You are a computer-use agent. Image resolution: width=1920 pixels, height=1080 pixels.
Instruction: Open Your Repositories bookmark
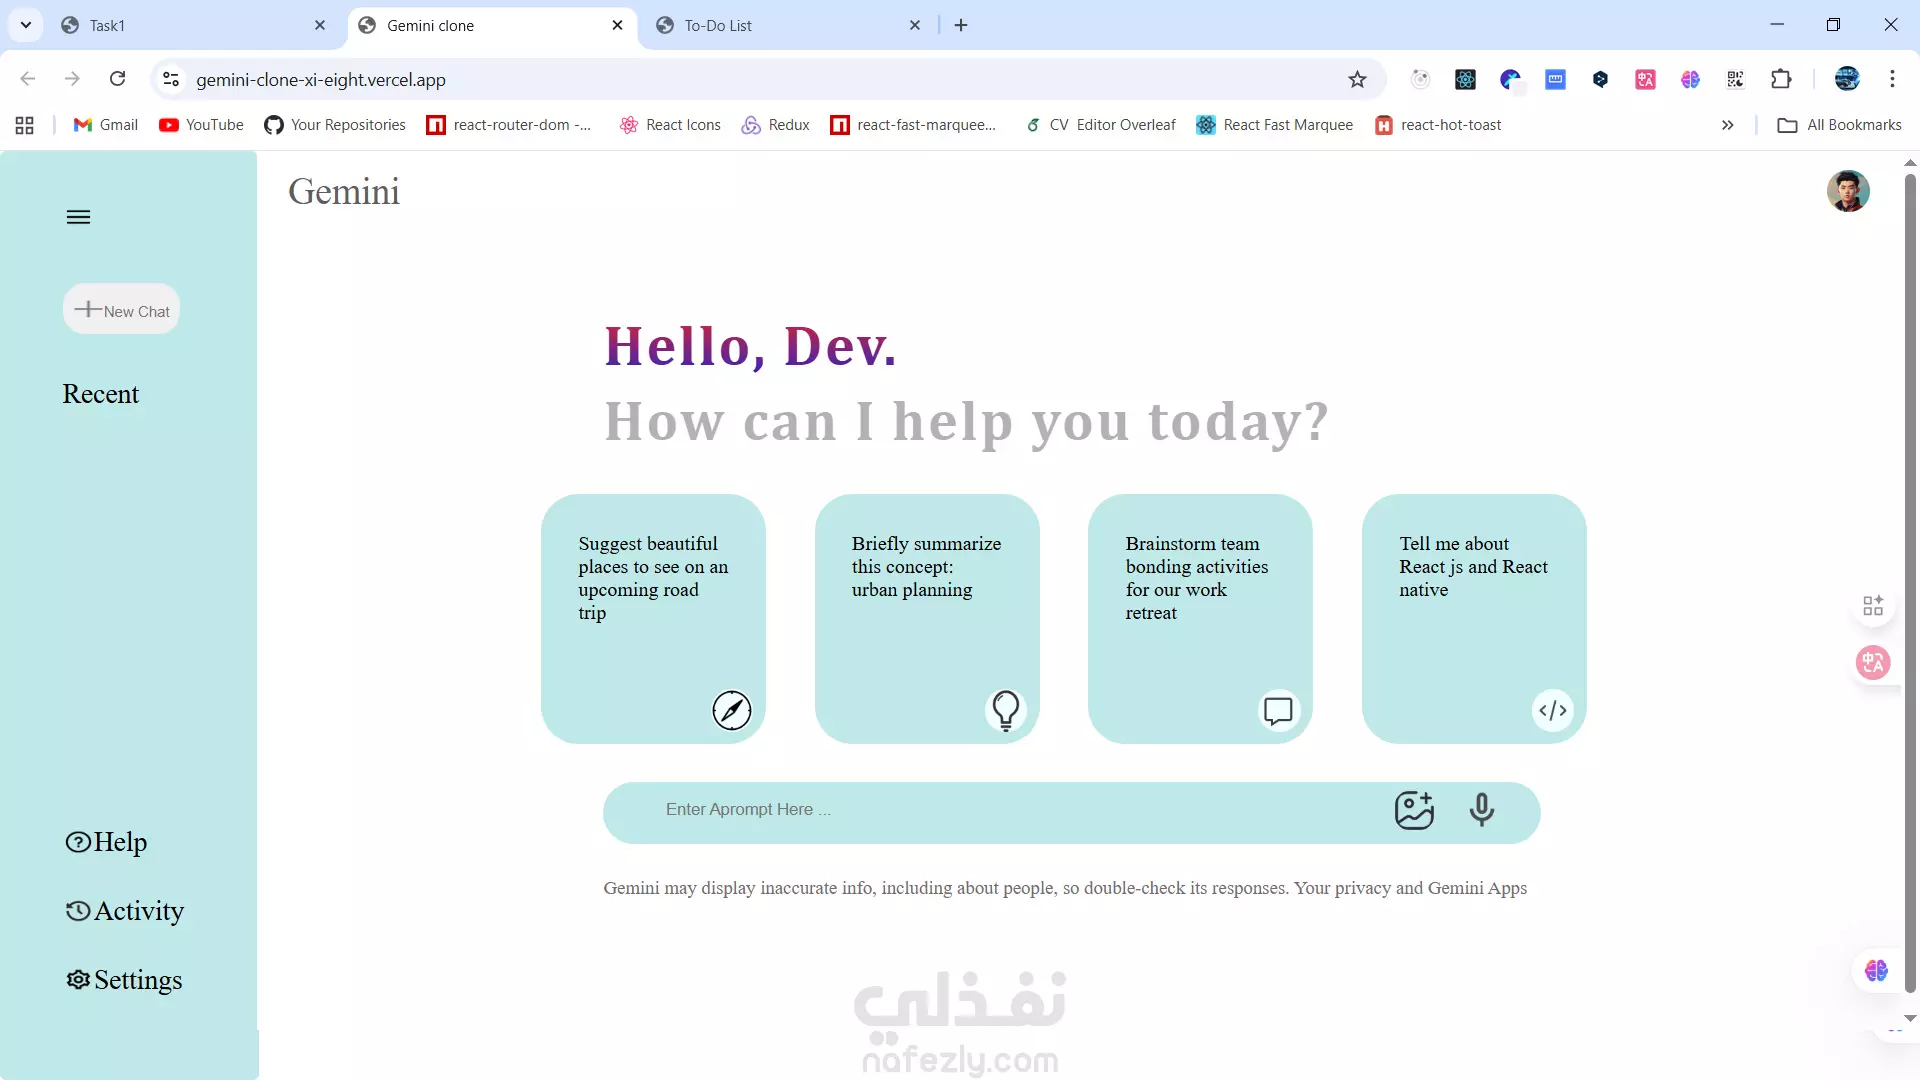click(335, 125)
